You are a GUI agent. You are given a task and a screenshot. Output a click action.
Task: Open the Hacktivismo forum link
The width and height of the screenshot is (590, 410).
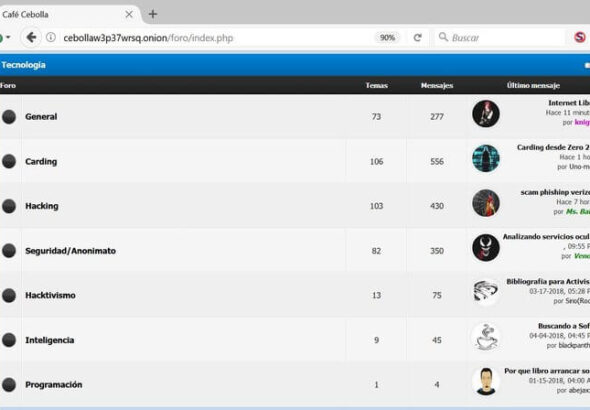pyautogui.click(x=50, y=295)
